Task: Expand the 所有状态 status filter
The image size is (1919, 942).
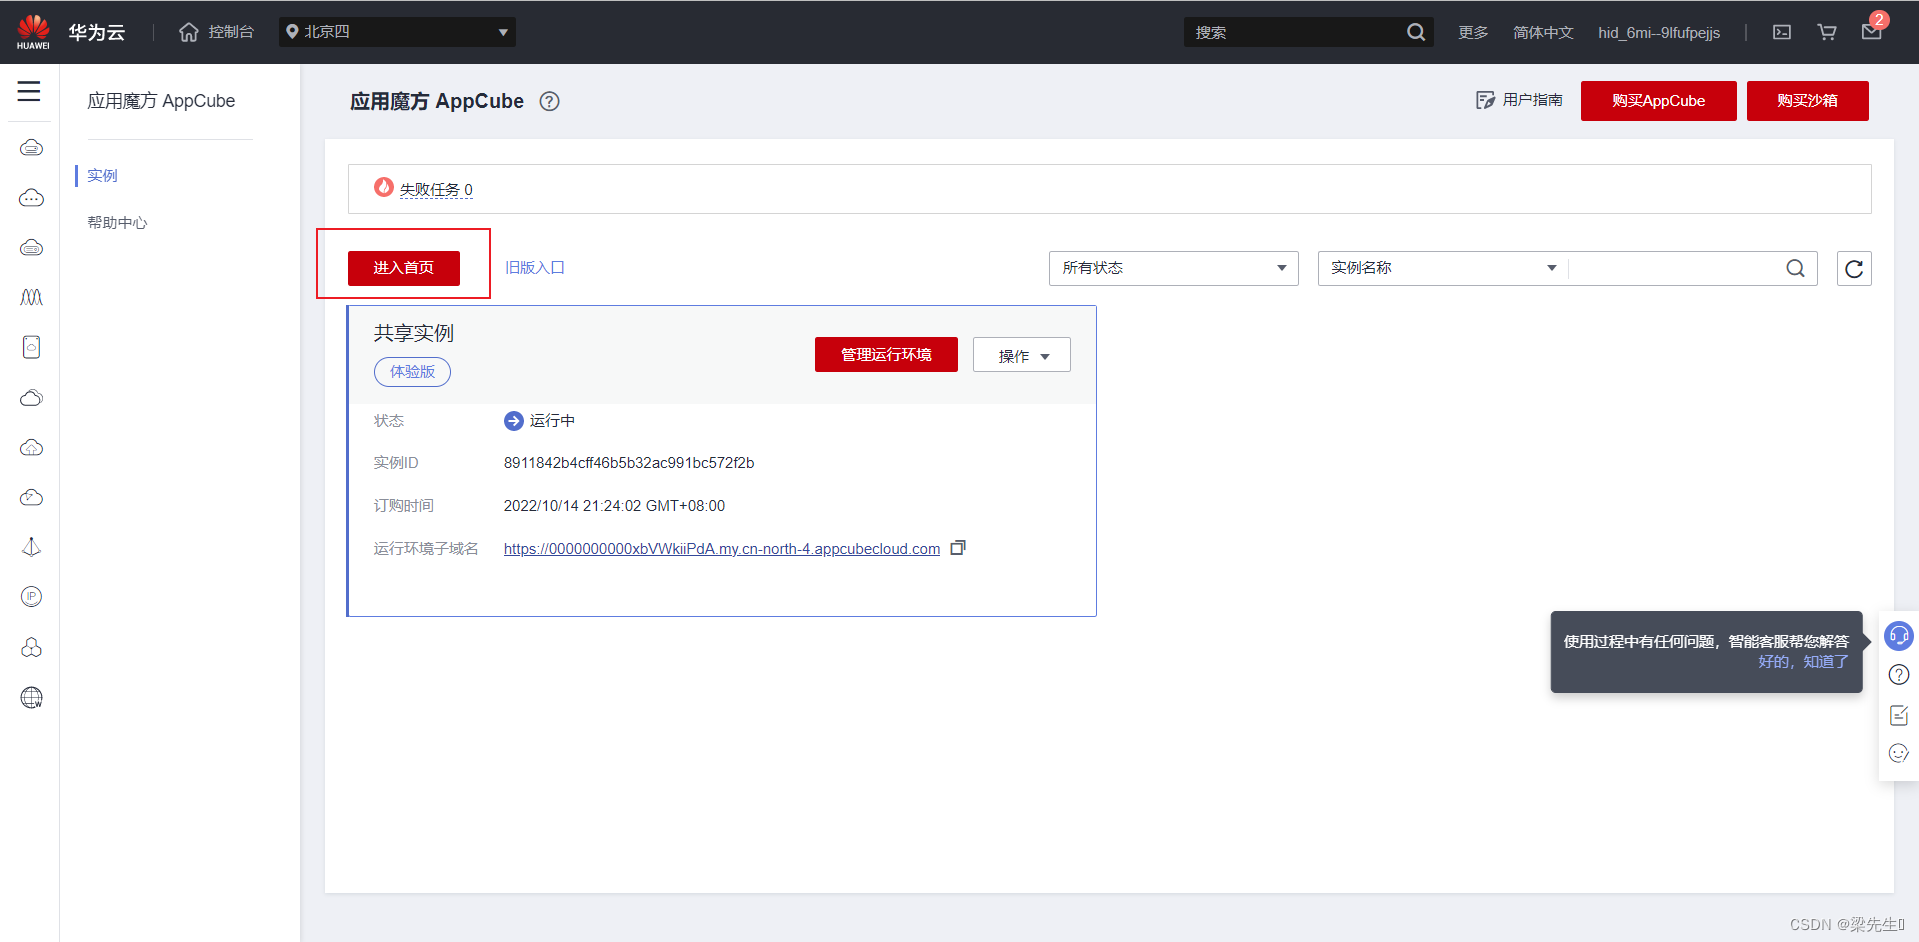Action: tap(1173, 268)
